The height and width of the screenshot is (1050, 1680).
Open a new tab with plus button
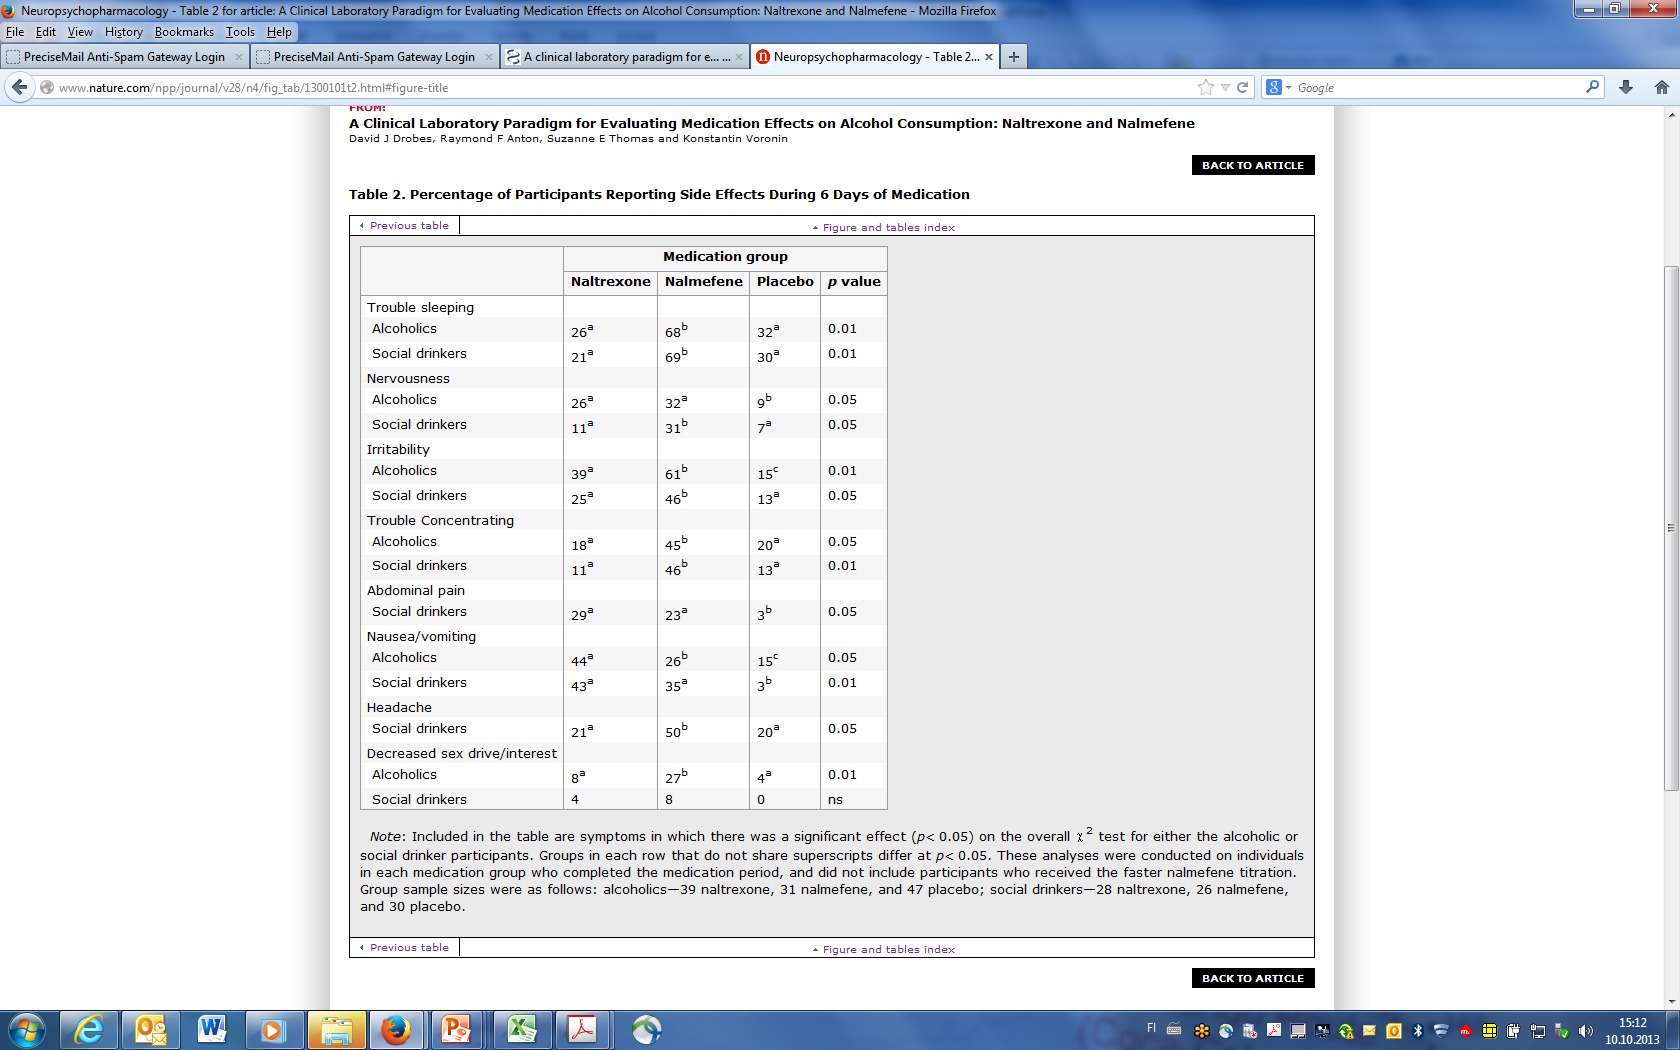click(x=1014, y=57)
